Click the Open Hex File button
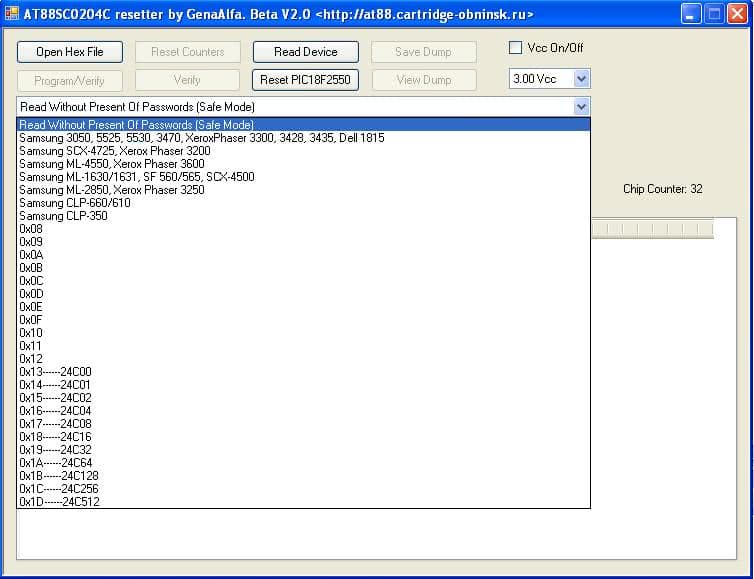 click(70, 52)
